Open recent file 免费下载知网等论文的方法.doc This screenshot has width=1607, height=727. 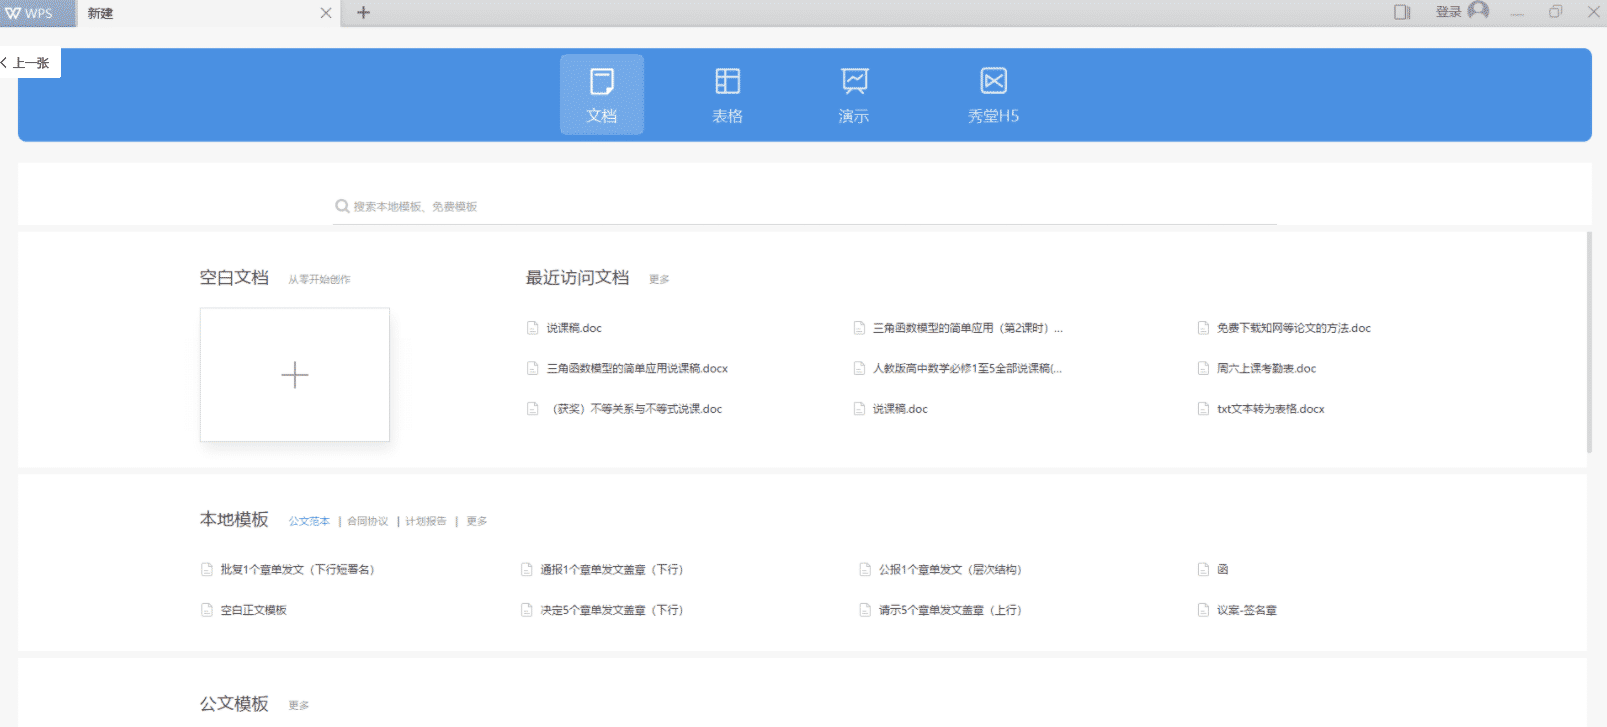1294,328
